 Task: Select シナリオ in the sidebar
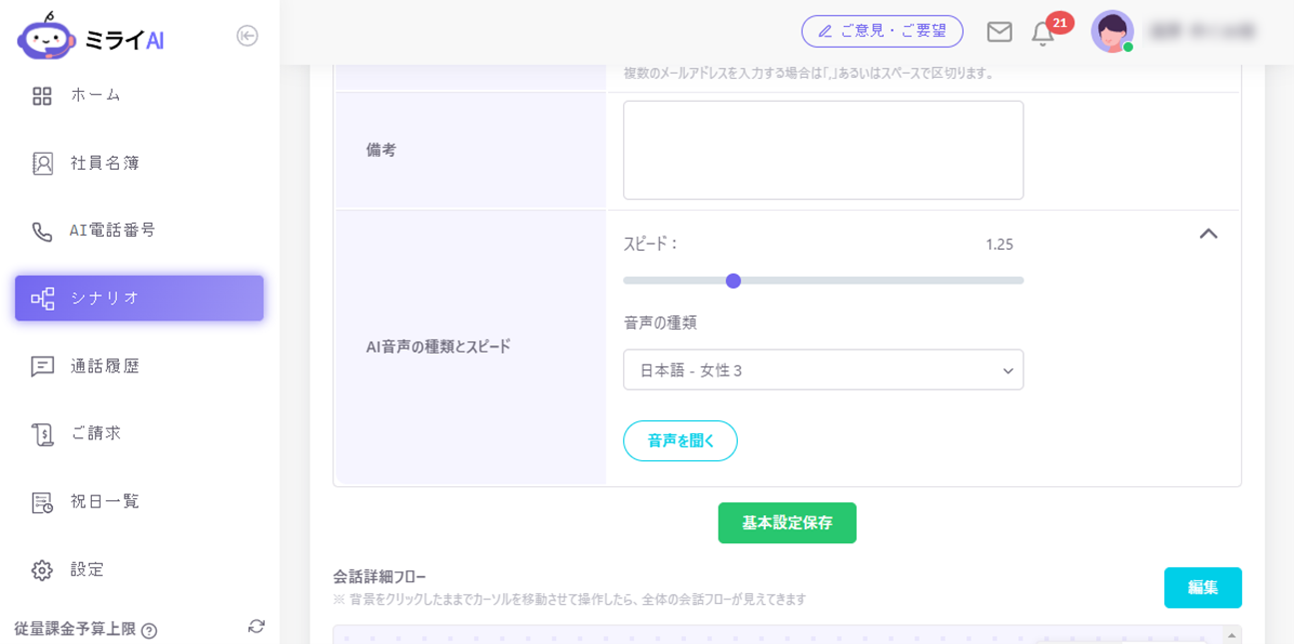pyautogui.click(x=139, y=298)
